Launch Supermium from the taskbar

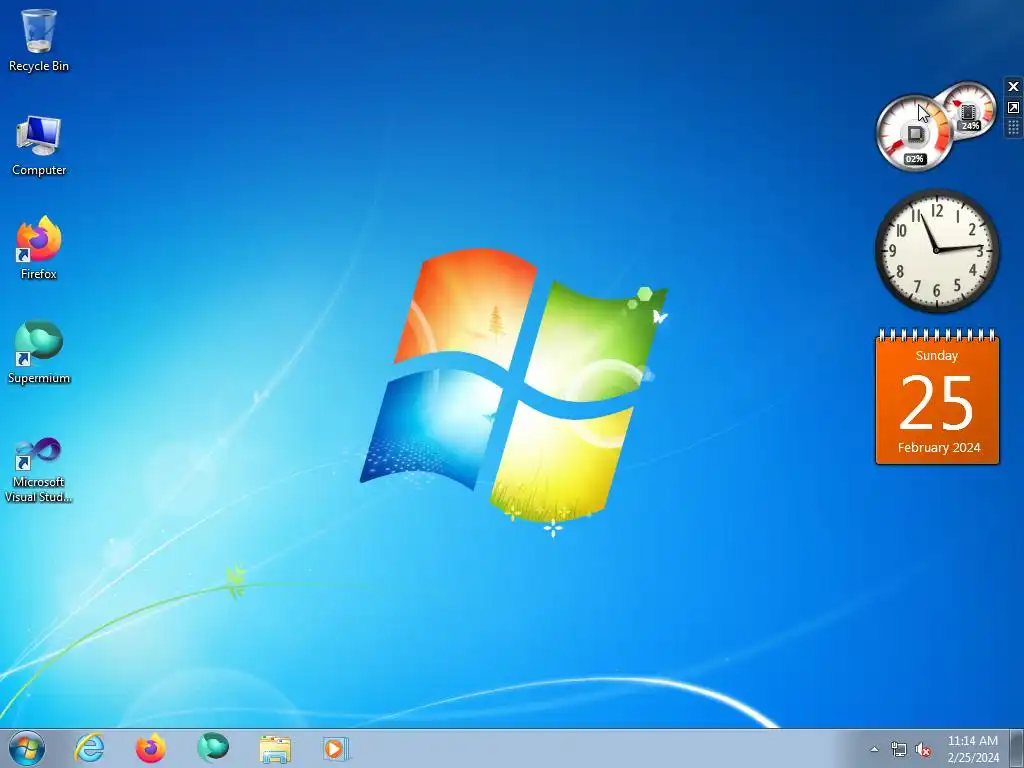click(213, 748)
